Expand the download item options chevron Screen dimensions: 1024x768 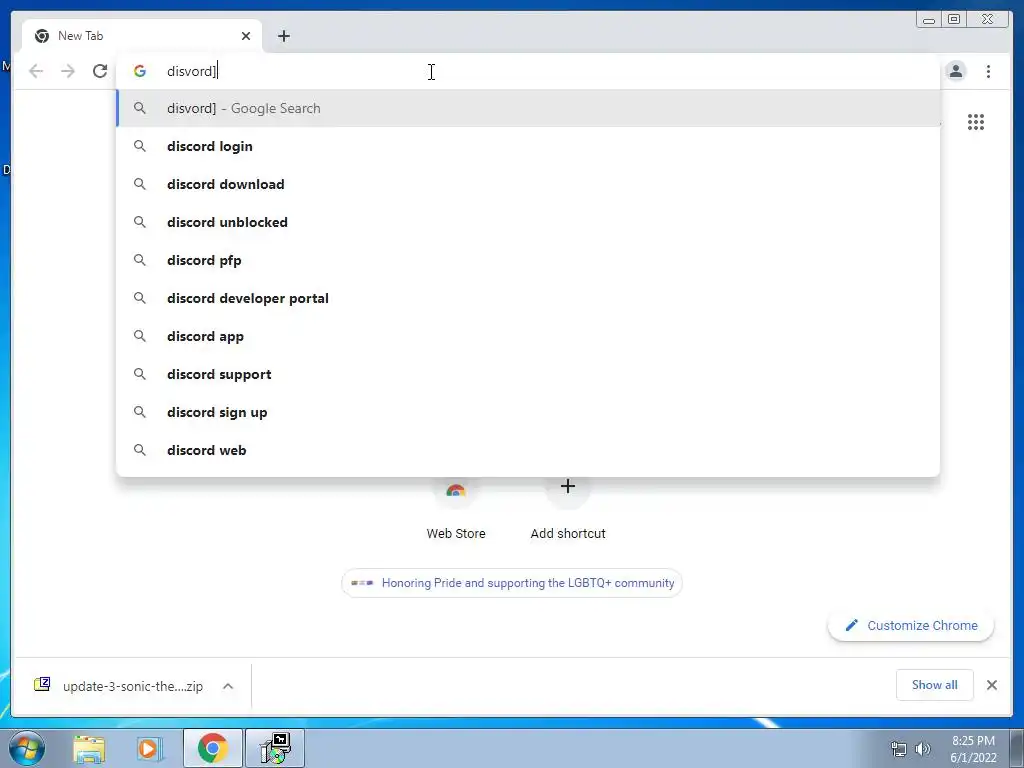(228, 686)
